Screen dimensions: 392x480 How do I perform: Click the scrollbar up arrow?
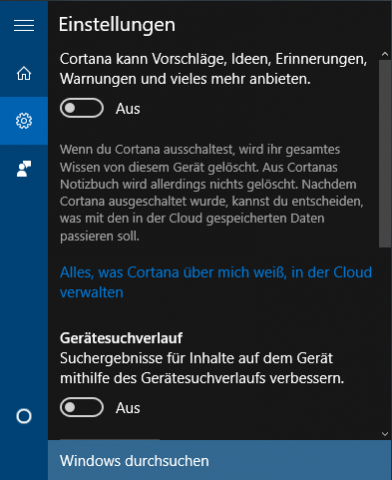[x=385, y=54]
